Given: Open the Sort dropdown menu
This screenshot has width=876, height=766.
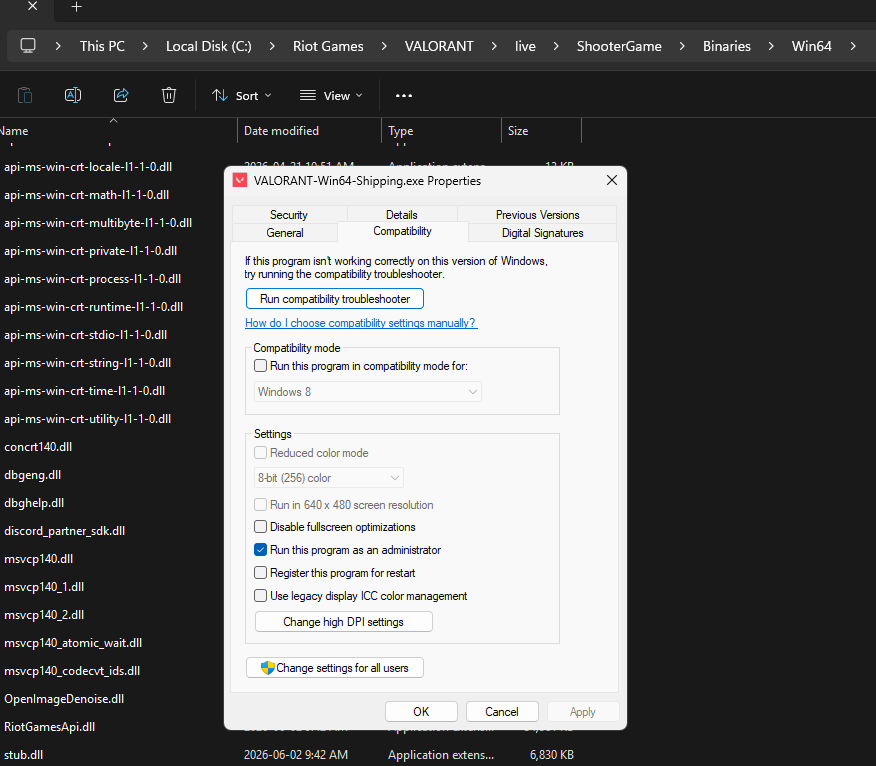Looking at the screenshot, I should pyautogui.click(x=242, y=96).
